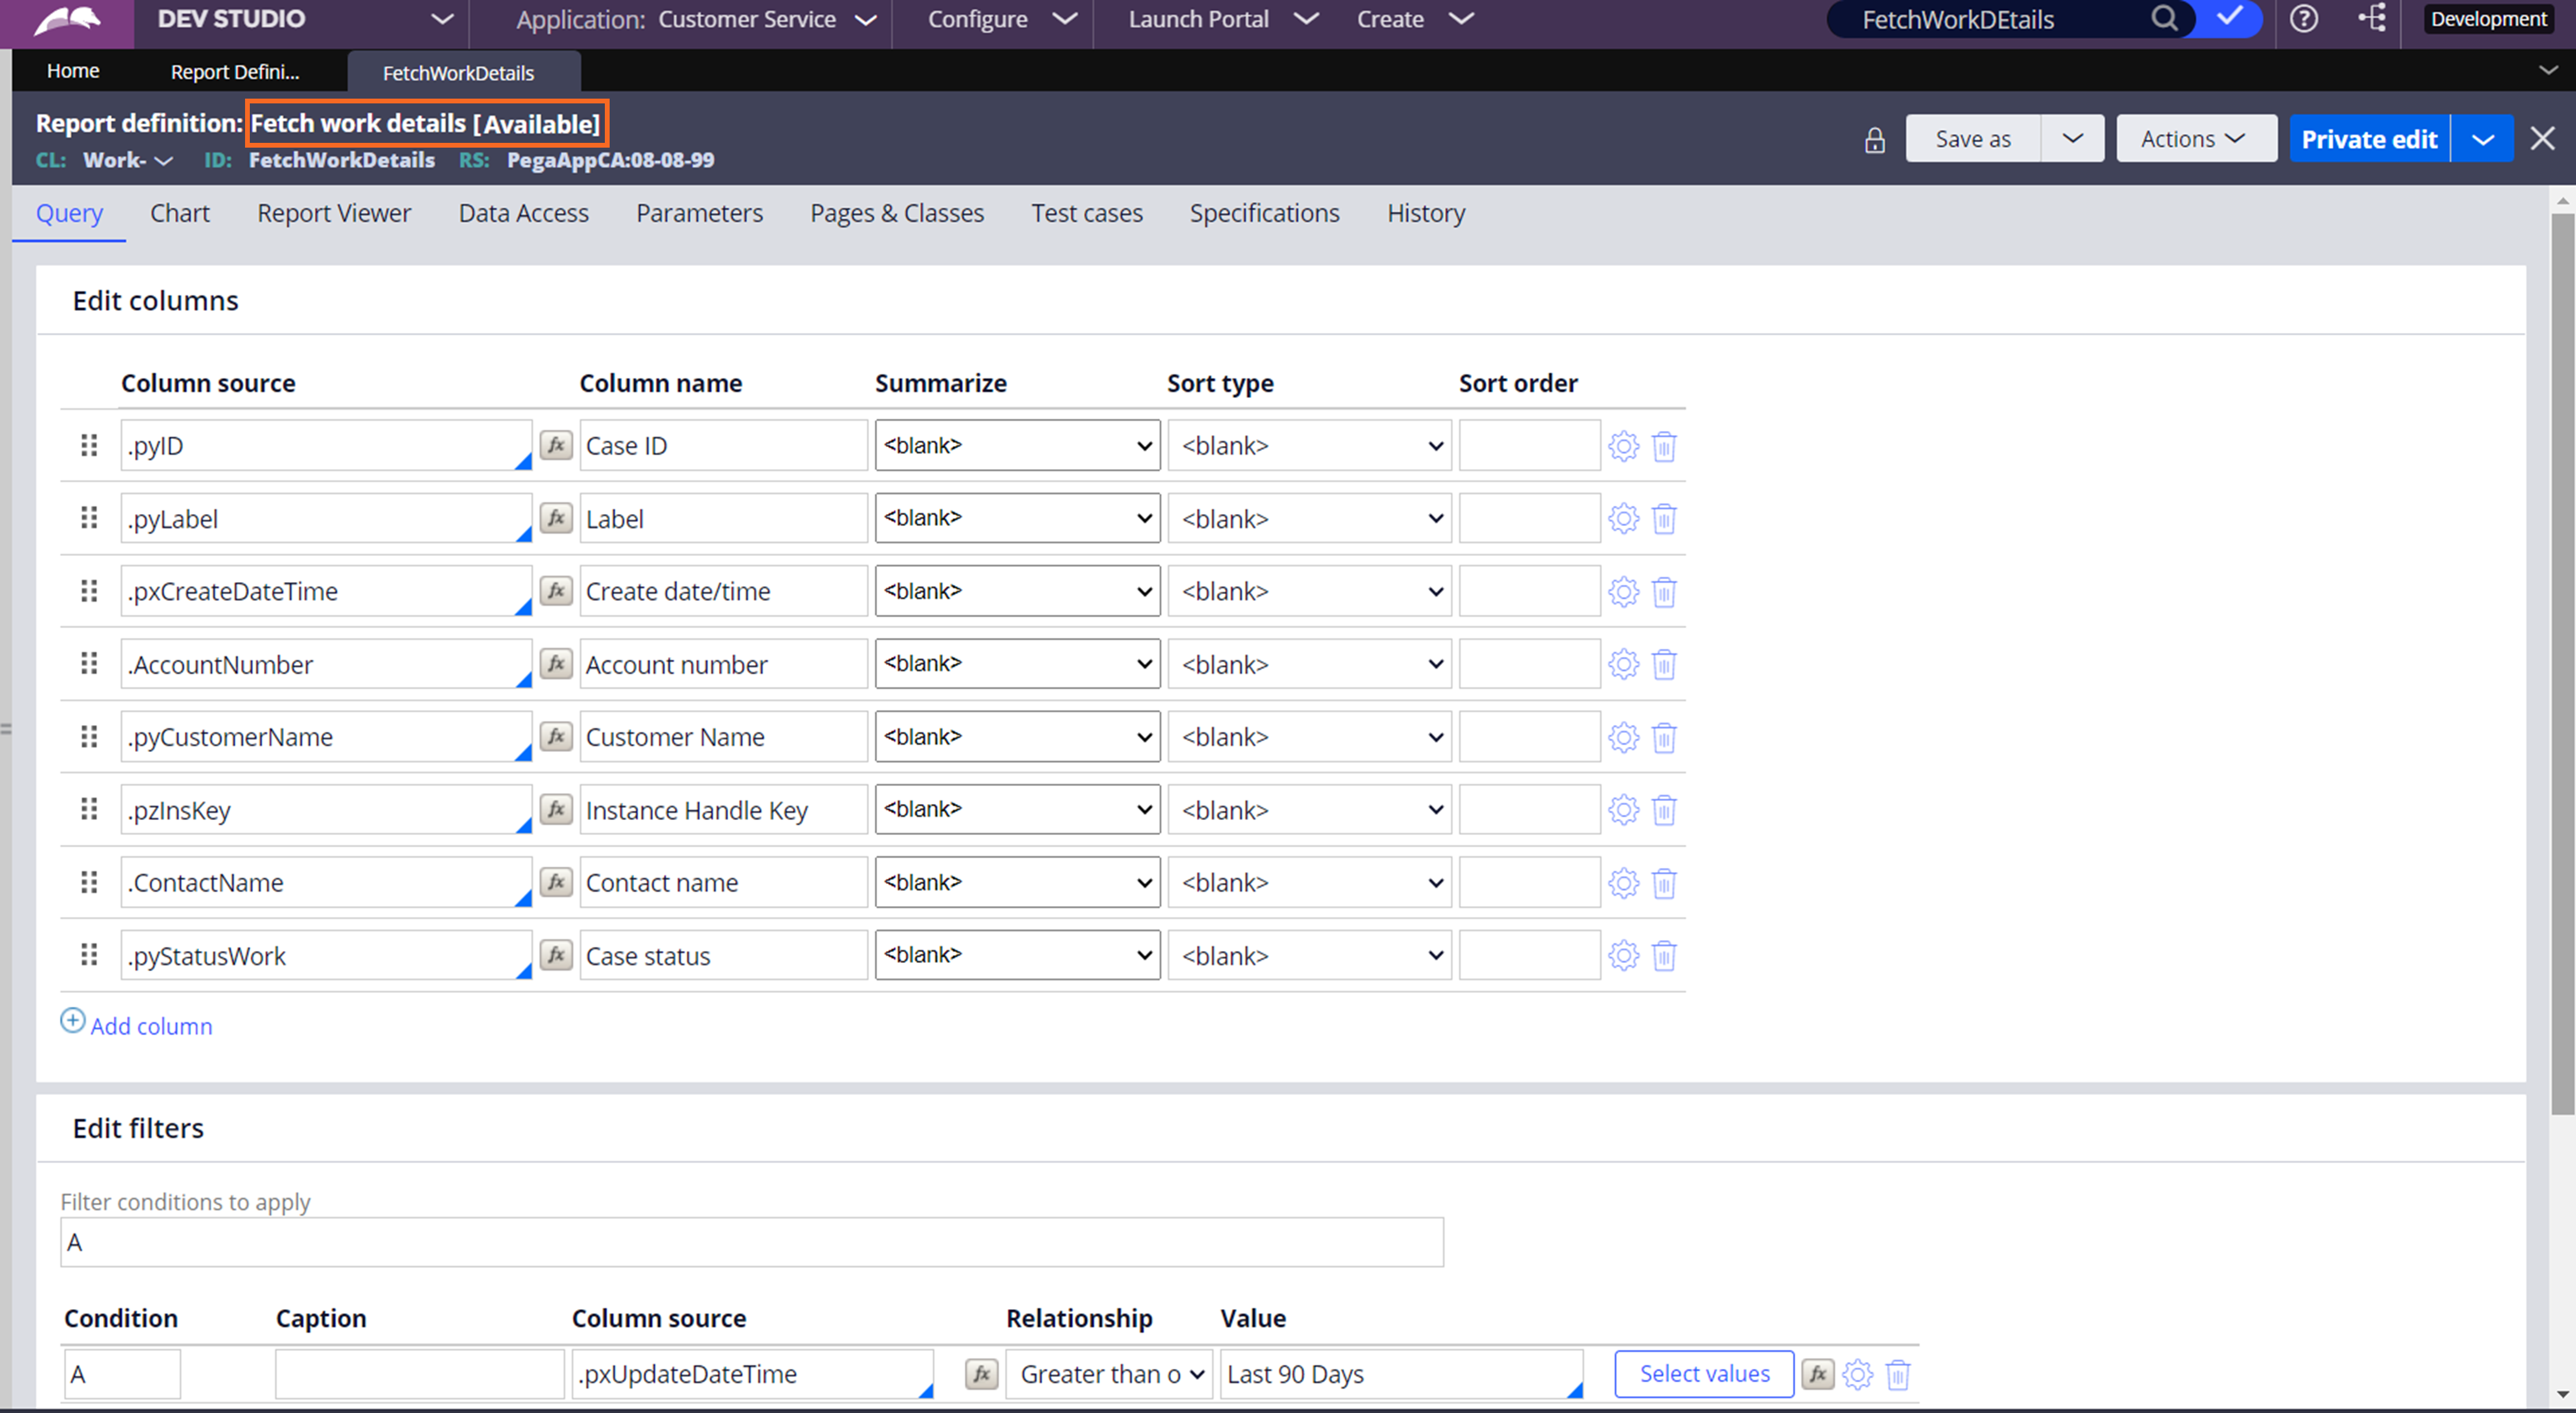This screenshot has height=1413, width=2576.
Task: Close the rule form with X
Action: [2542, 138]
